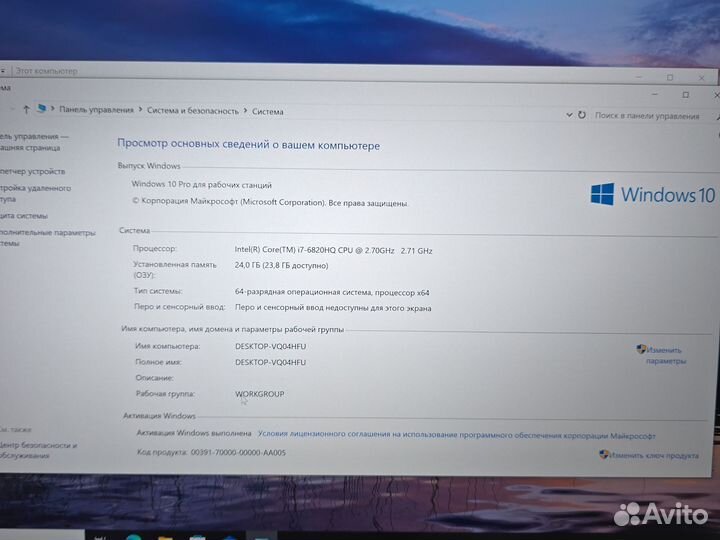
Task: Click the Процессор label
Action: (155, 248)
